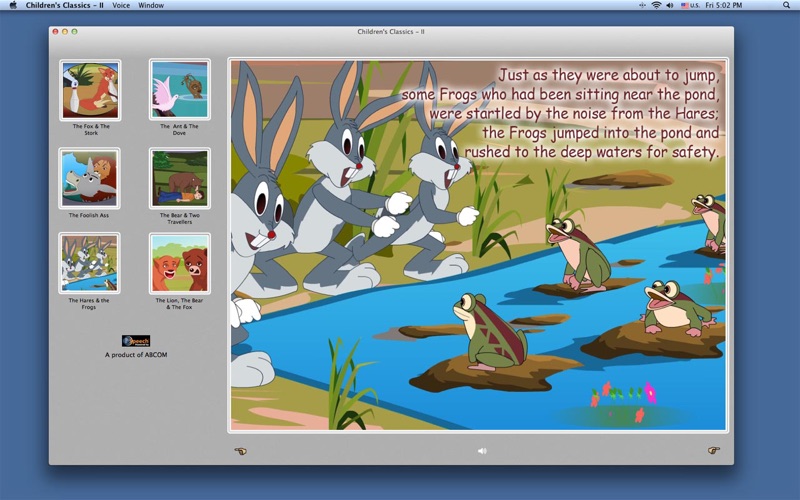Open the Voice menu
The width and height of the screenshot is (800, 500).
[x=121, y=5]
